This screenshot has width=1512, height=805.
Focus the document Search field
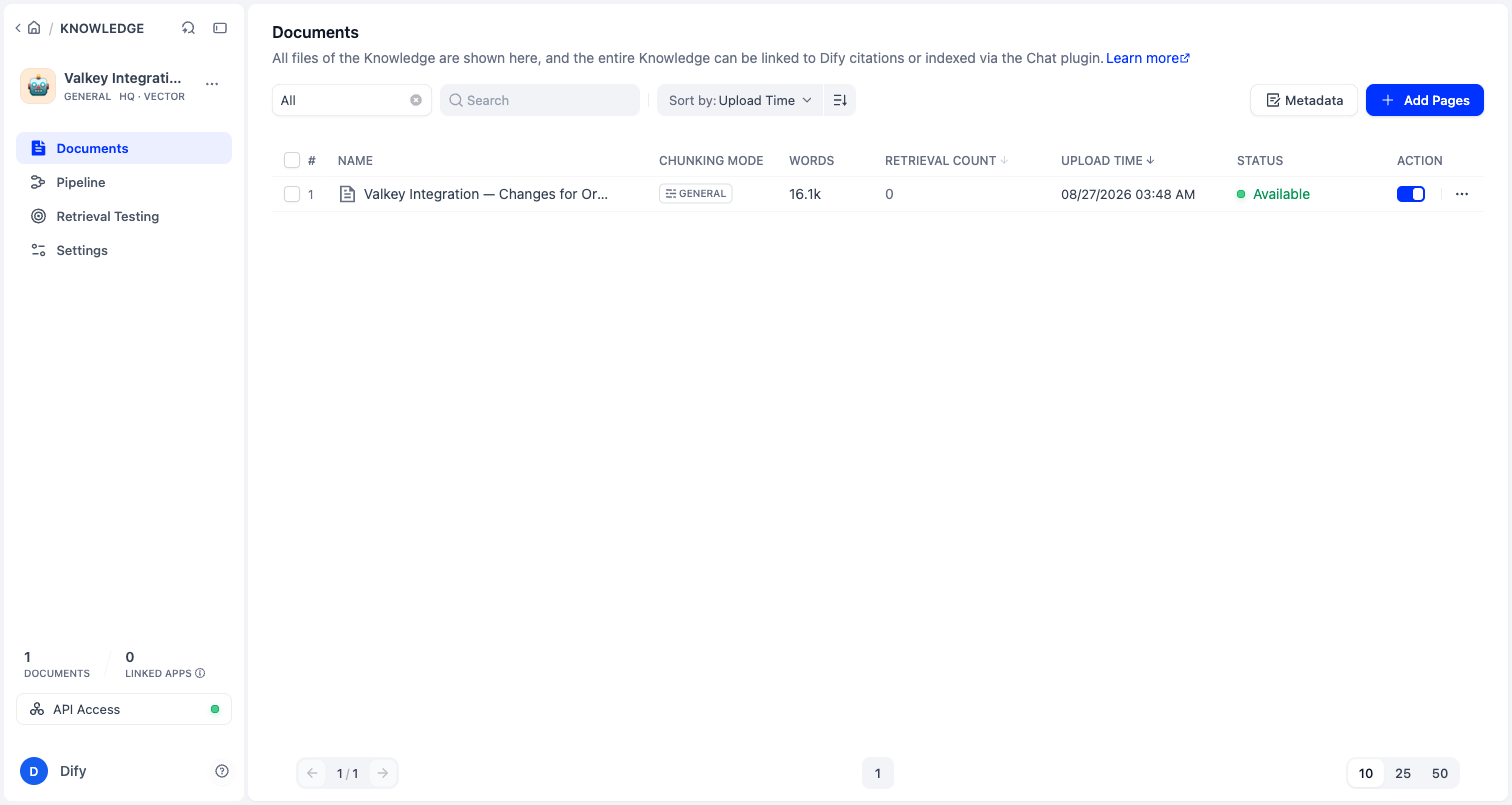[x=540, y=100]
